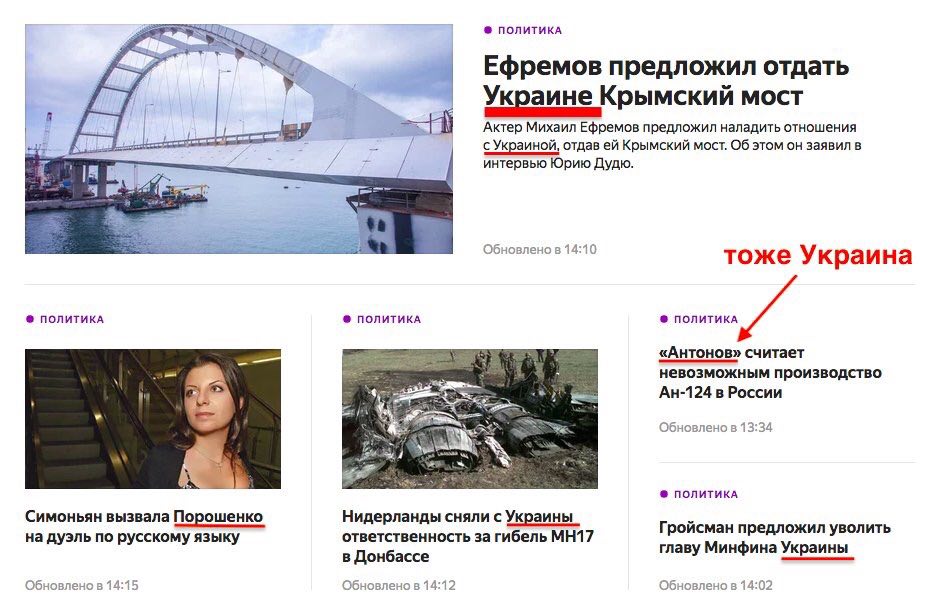Click the Политика tag above the Simonyan photo
The height and width of the screenshot is (612, 937).
point(72,319)
